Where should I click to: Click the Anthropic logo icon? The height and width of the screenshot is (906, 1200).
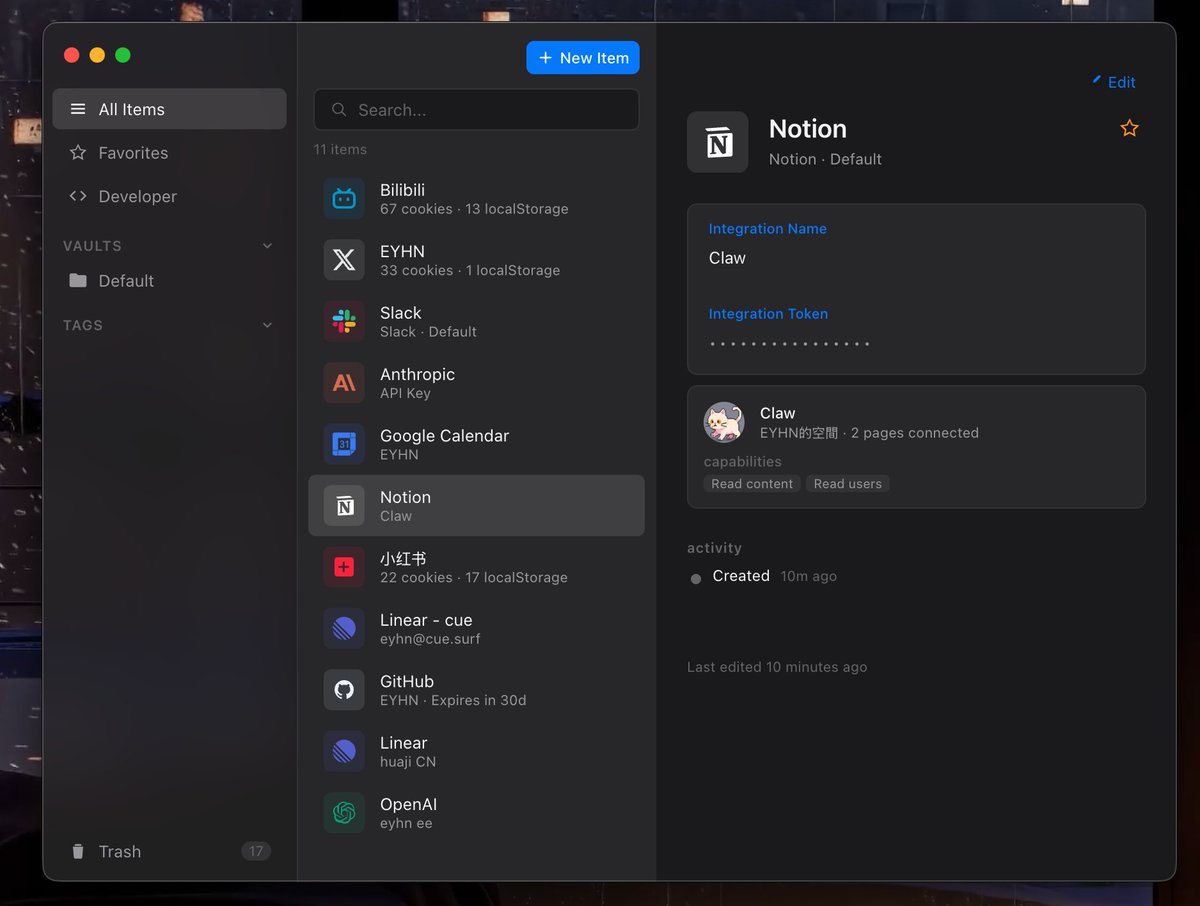[344, 383]
